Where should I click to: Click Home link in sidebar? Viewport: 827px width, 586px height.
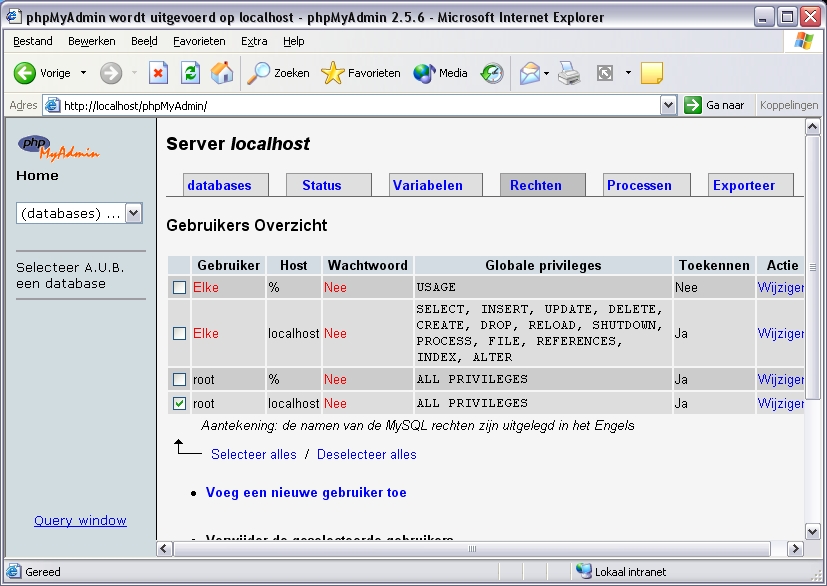point(37,176)
